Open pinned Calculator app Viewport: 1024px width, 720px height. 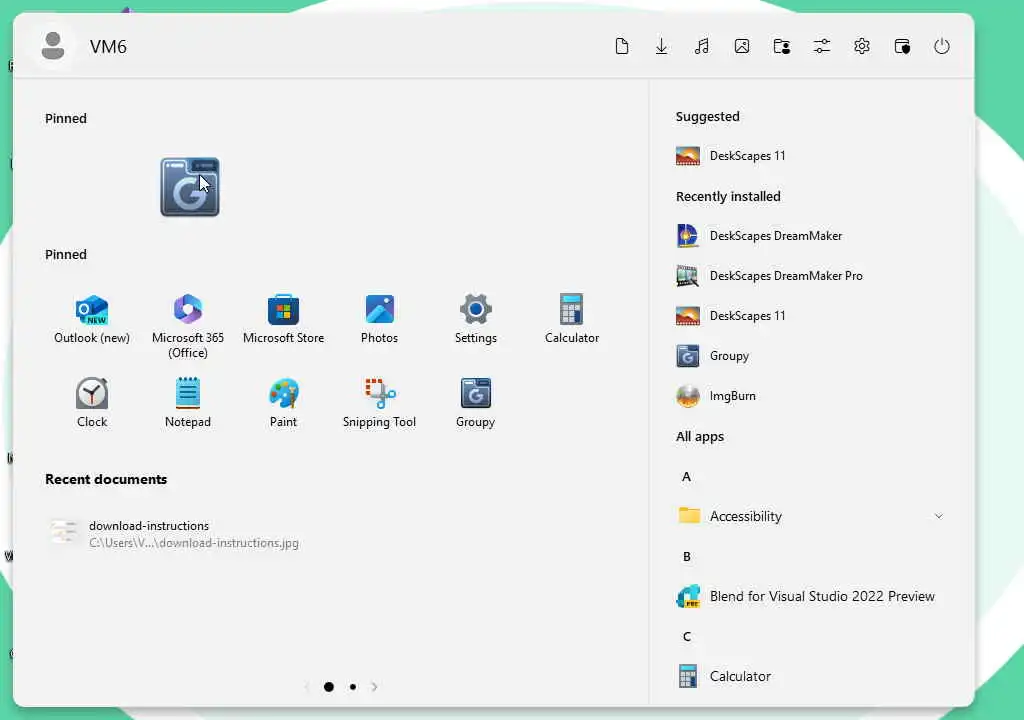click(571, 319)
